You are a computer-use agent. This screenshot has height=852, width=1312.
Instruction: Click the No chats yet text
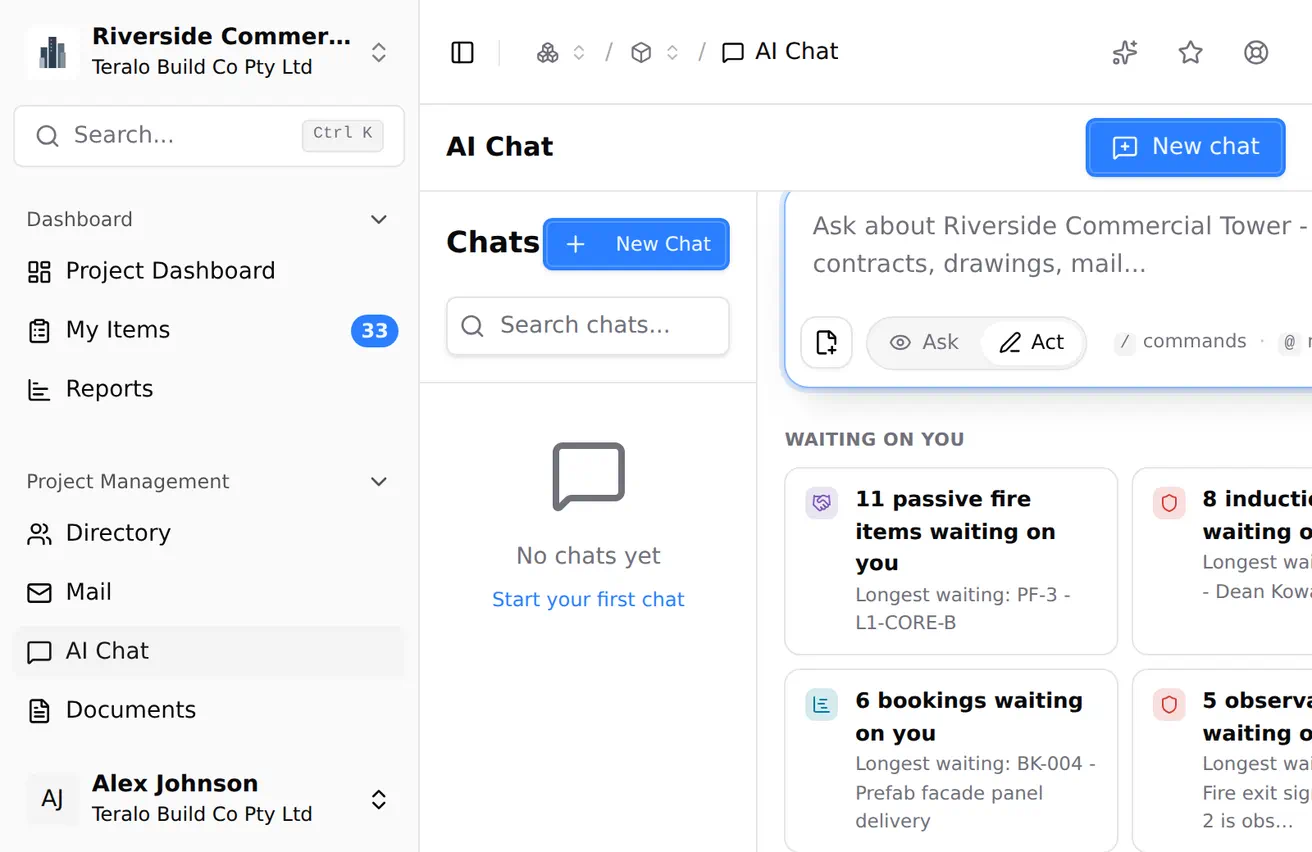point(588,556)
